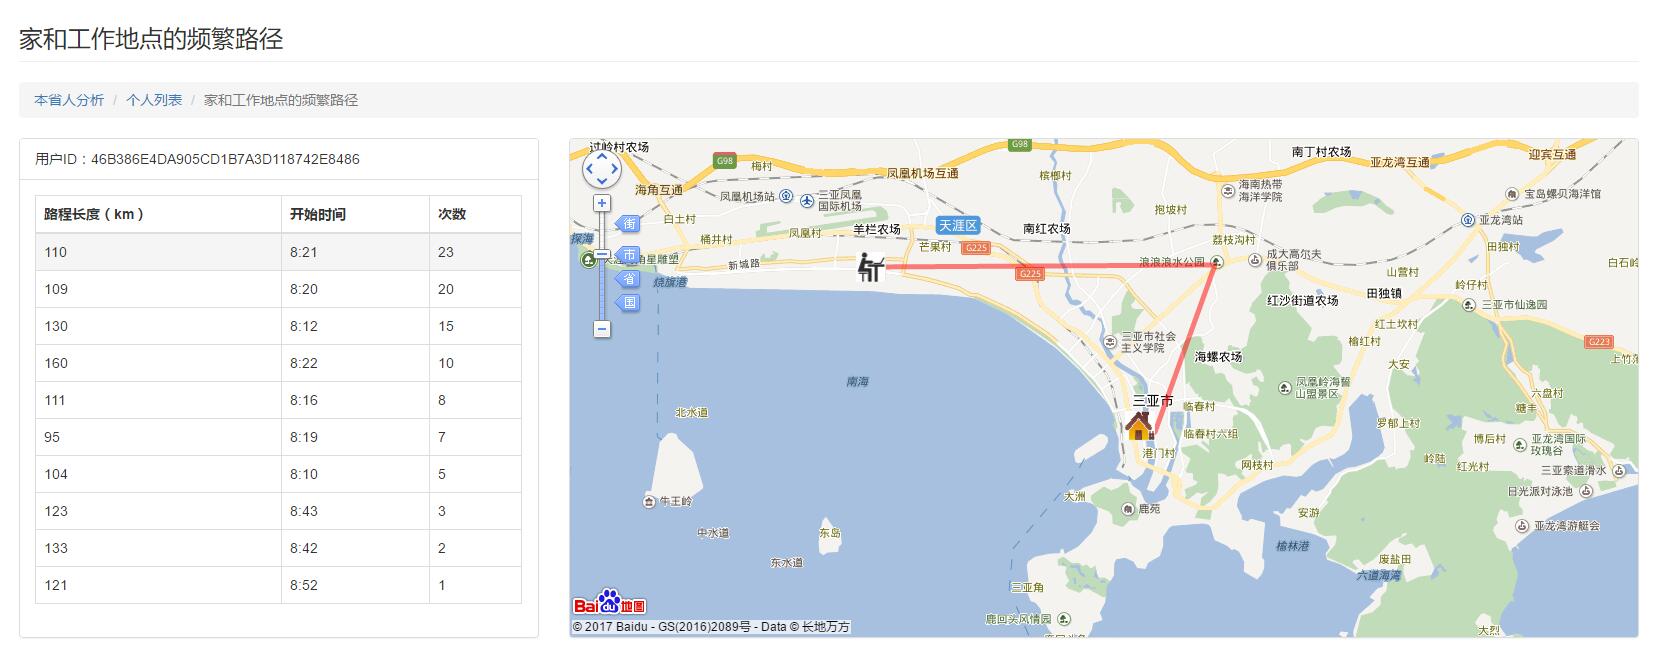Click the map zoom slider handle

[601, 254]
